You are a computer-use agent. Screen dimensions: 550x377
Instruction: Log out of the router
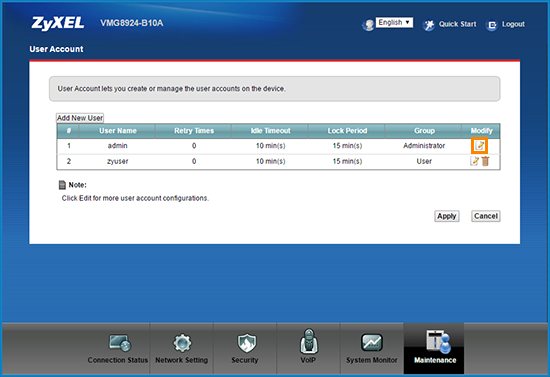click(x=505, y=25)
